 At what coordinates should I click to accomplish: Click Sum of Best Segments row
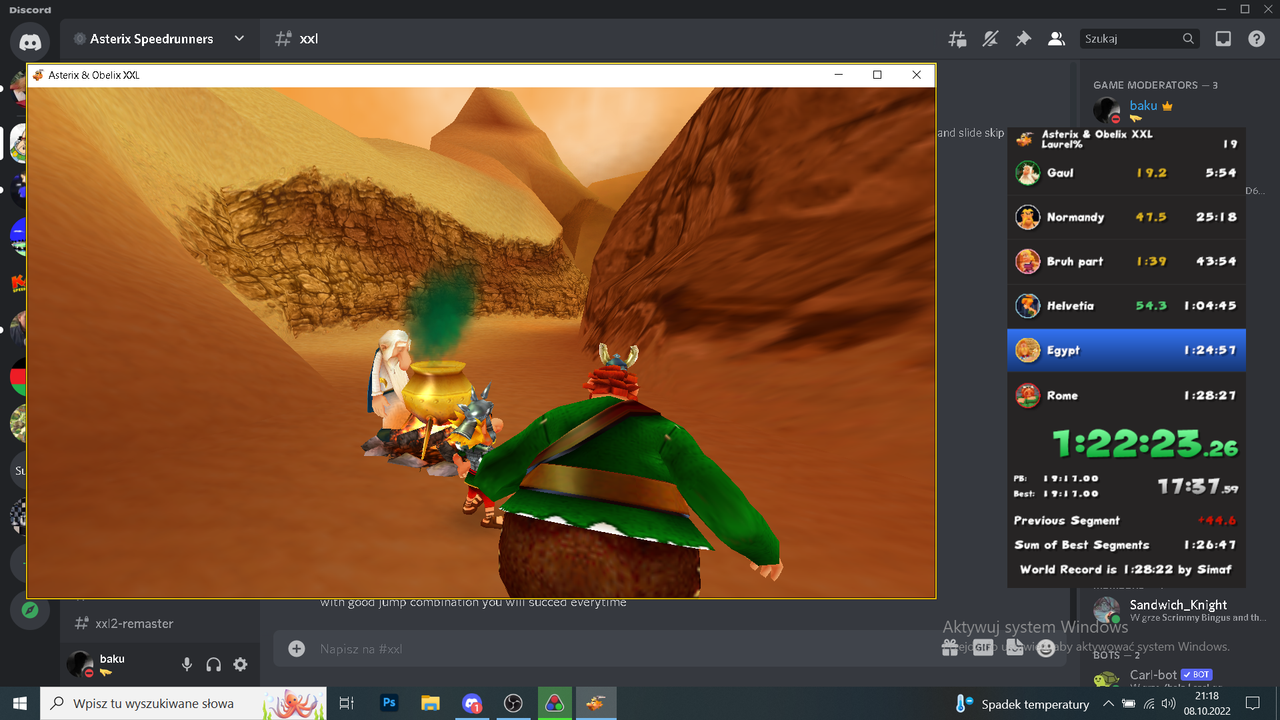(1127, 545)
